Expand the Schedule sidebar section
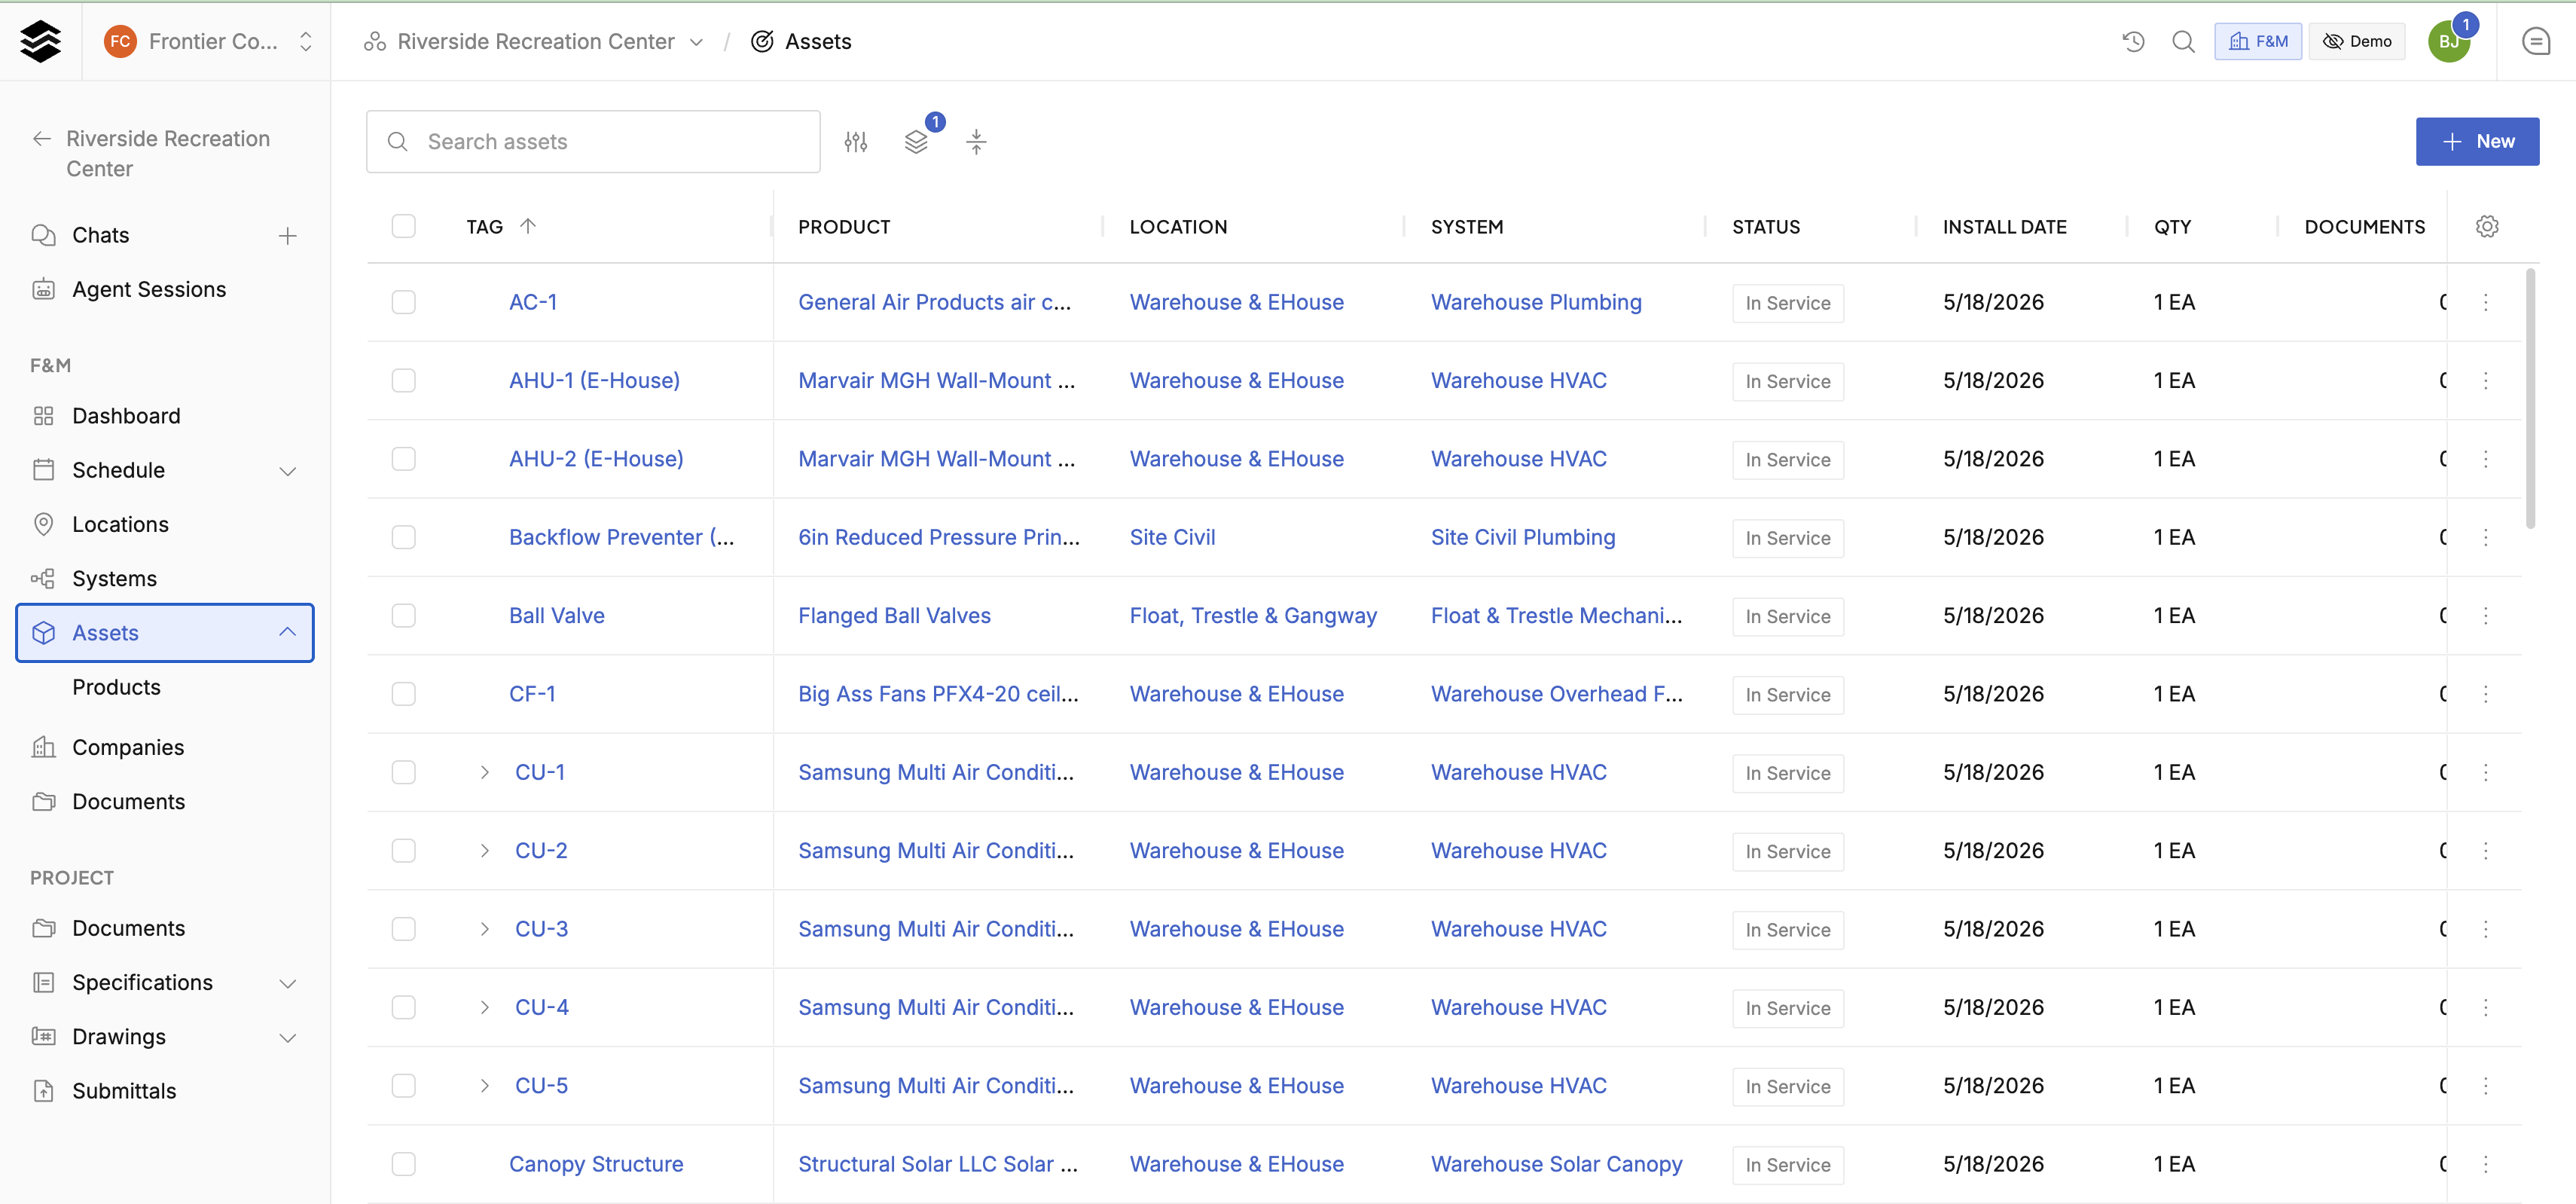This screenshot has width=2576, height=1204. (x=288, y=471)
